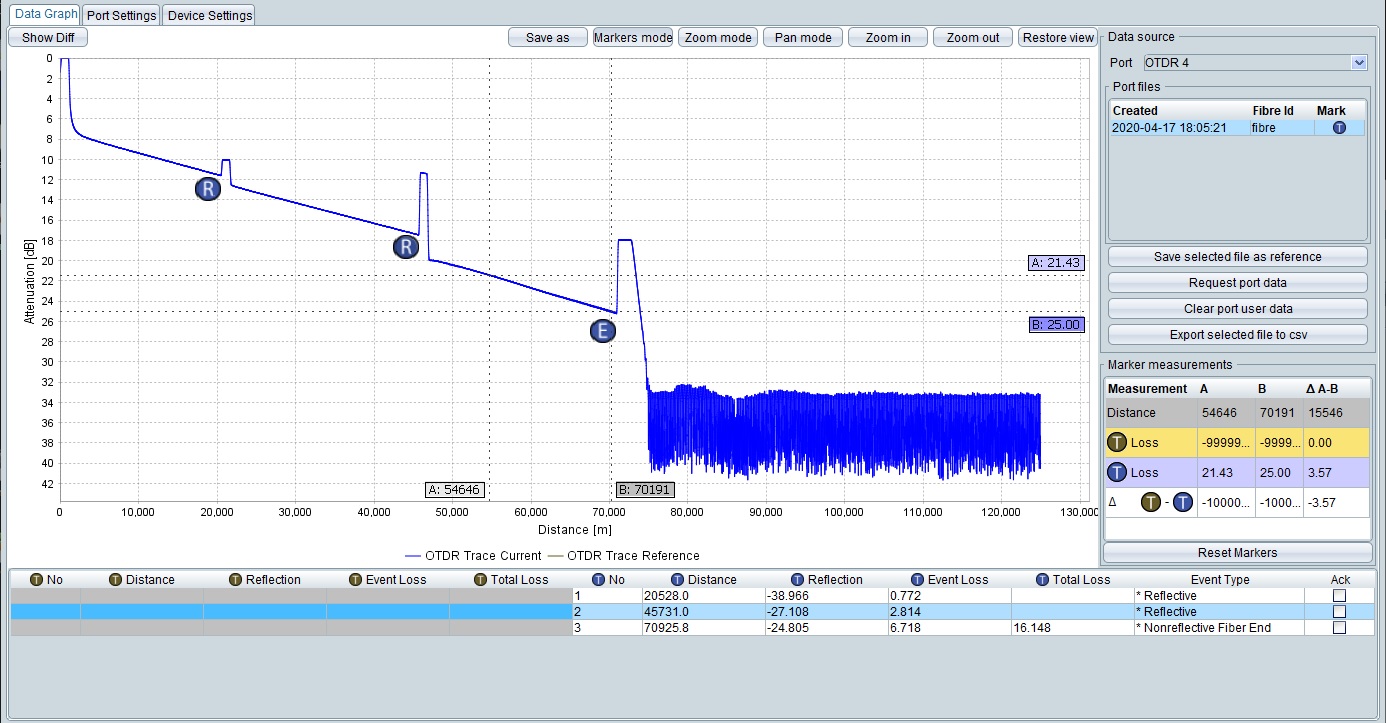Click Export selected file to csv
The height and width of the screenshot is (723, 1386).
(1237, 335)
